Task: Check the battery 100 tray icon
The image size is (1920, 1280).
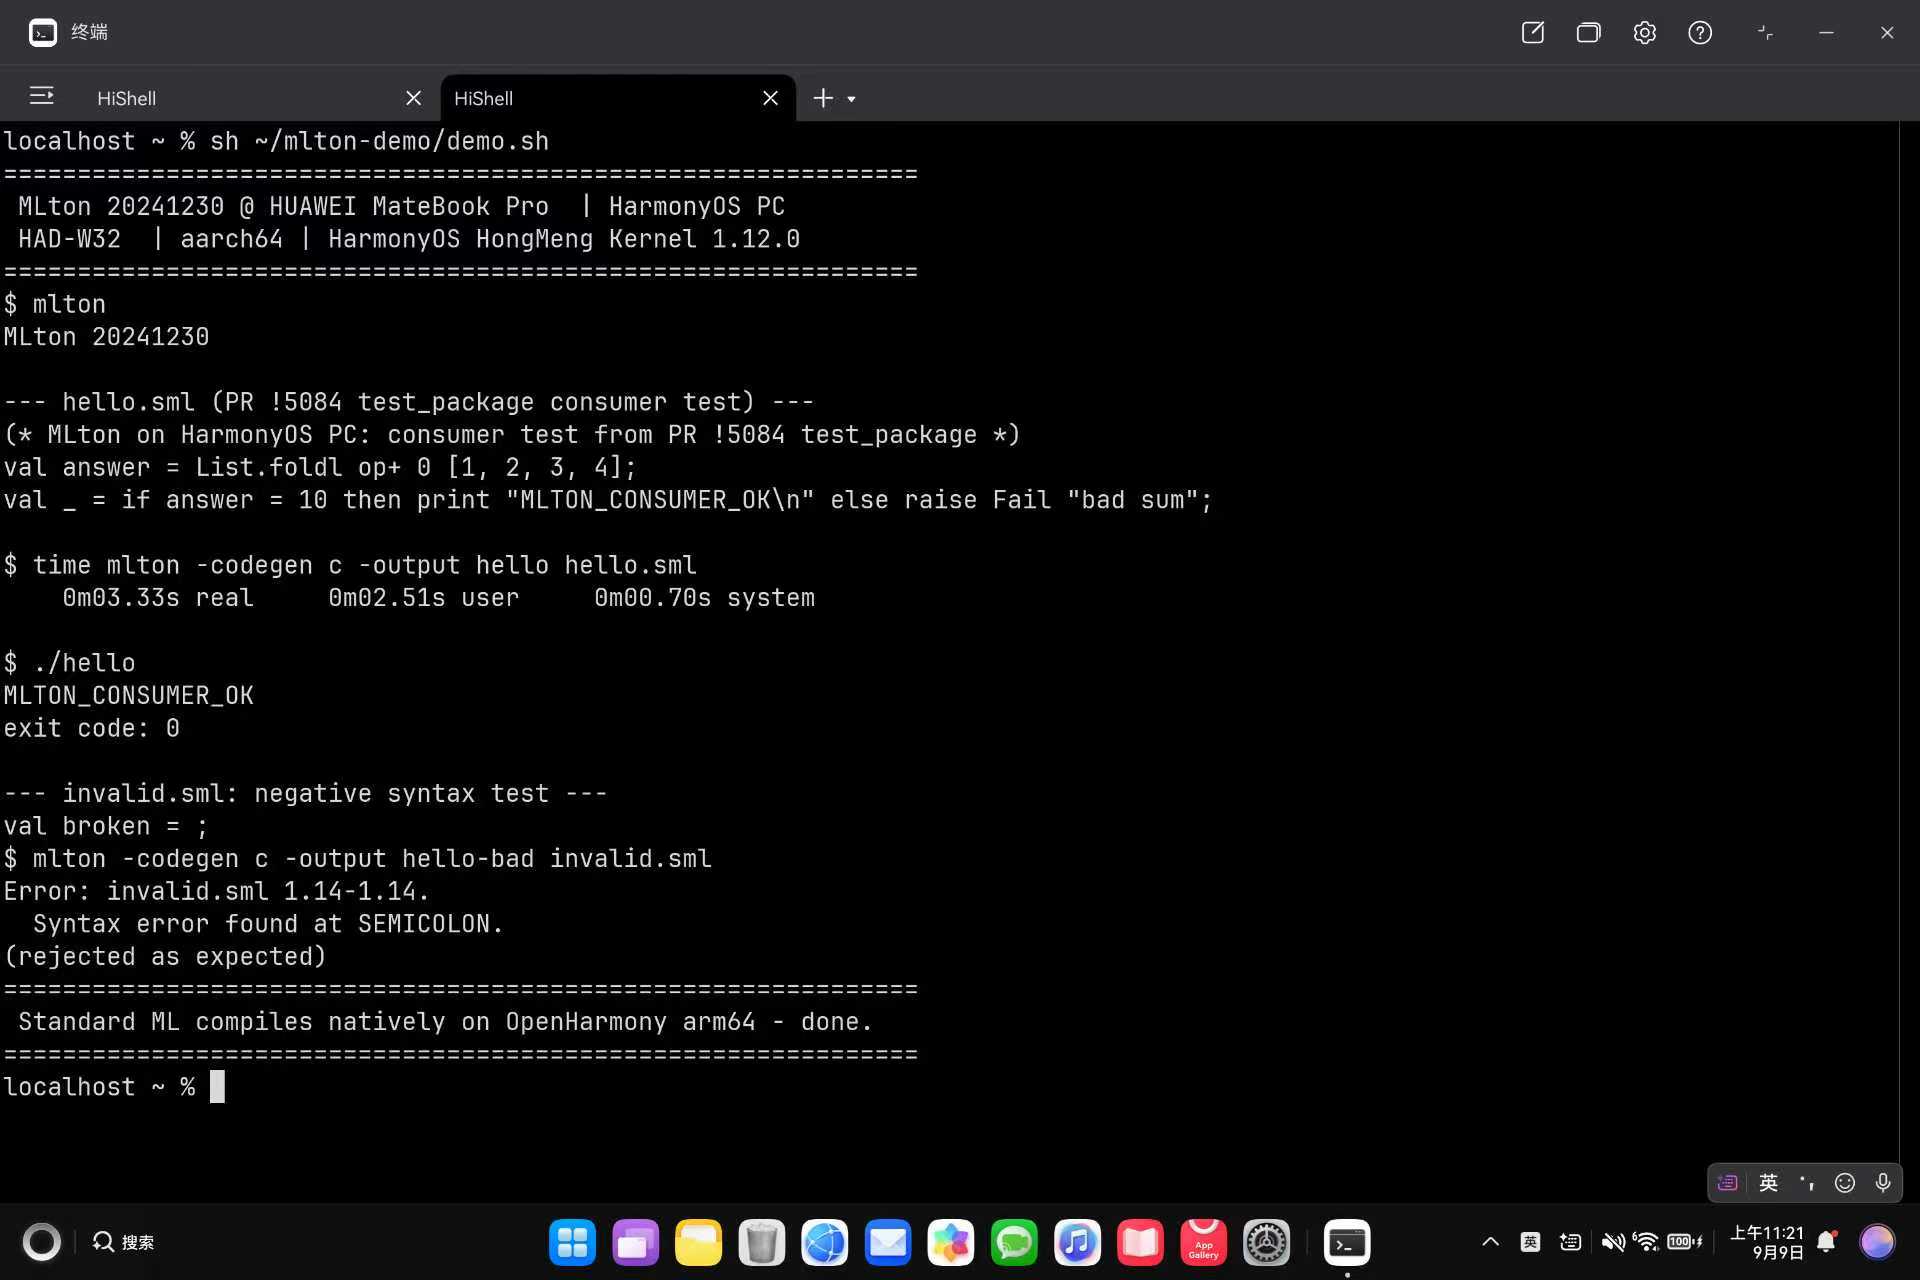Action: pos(1685,1242)
